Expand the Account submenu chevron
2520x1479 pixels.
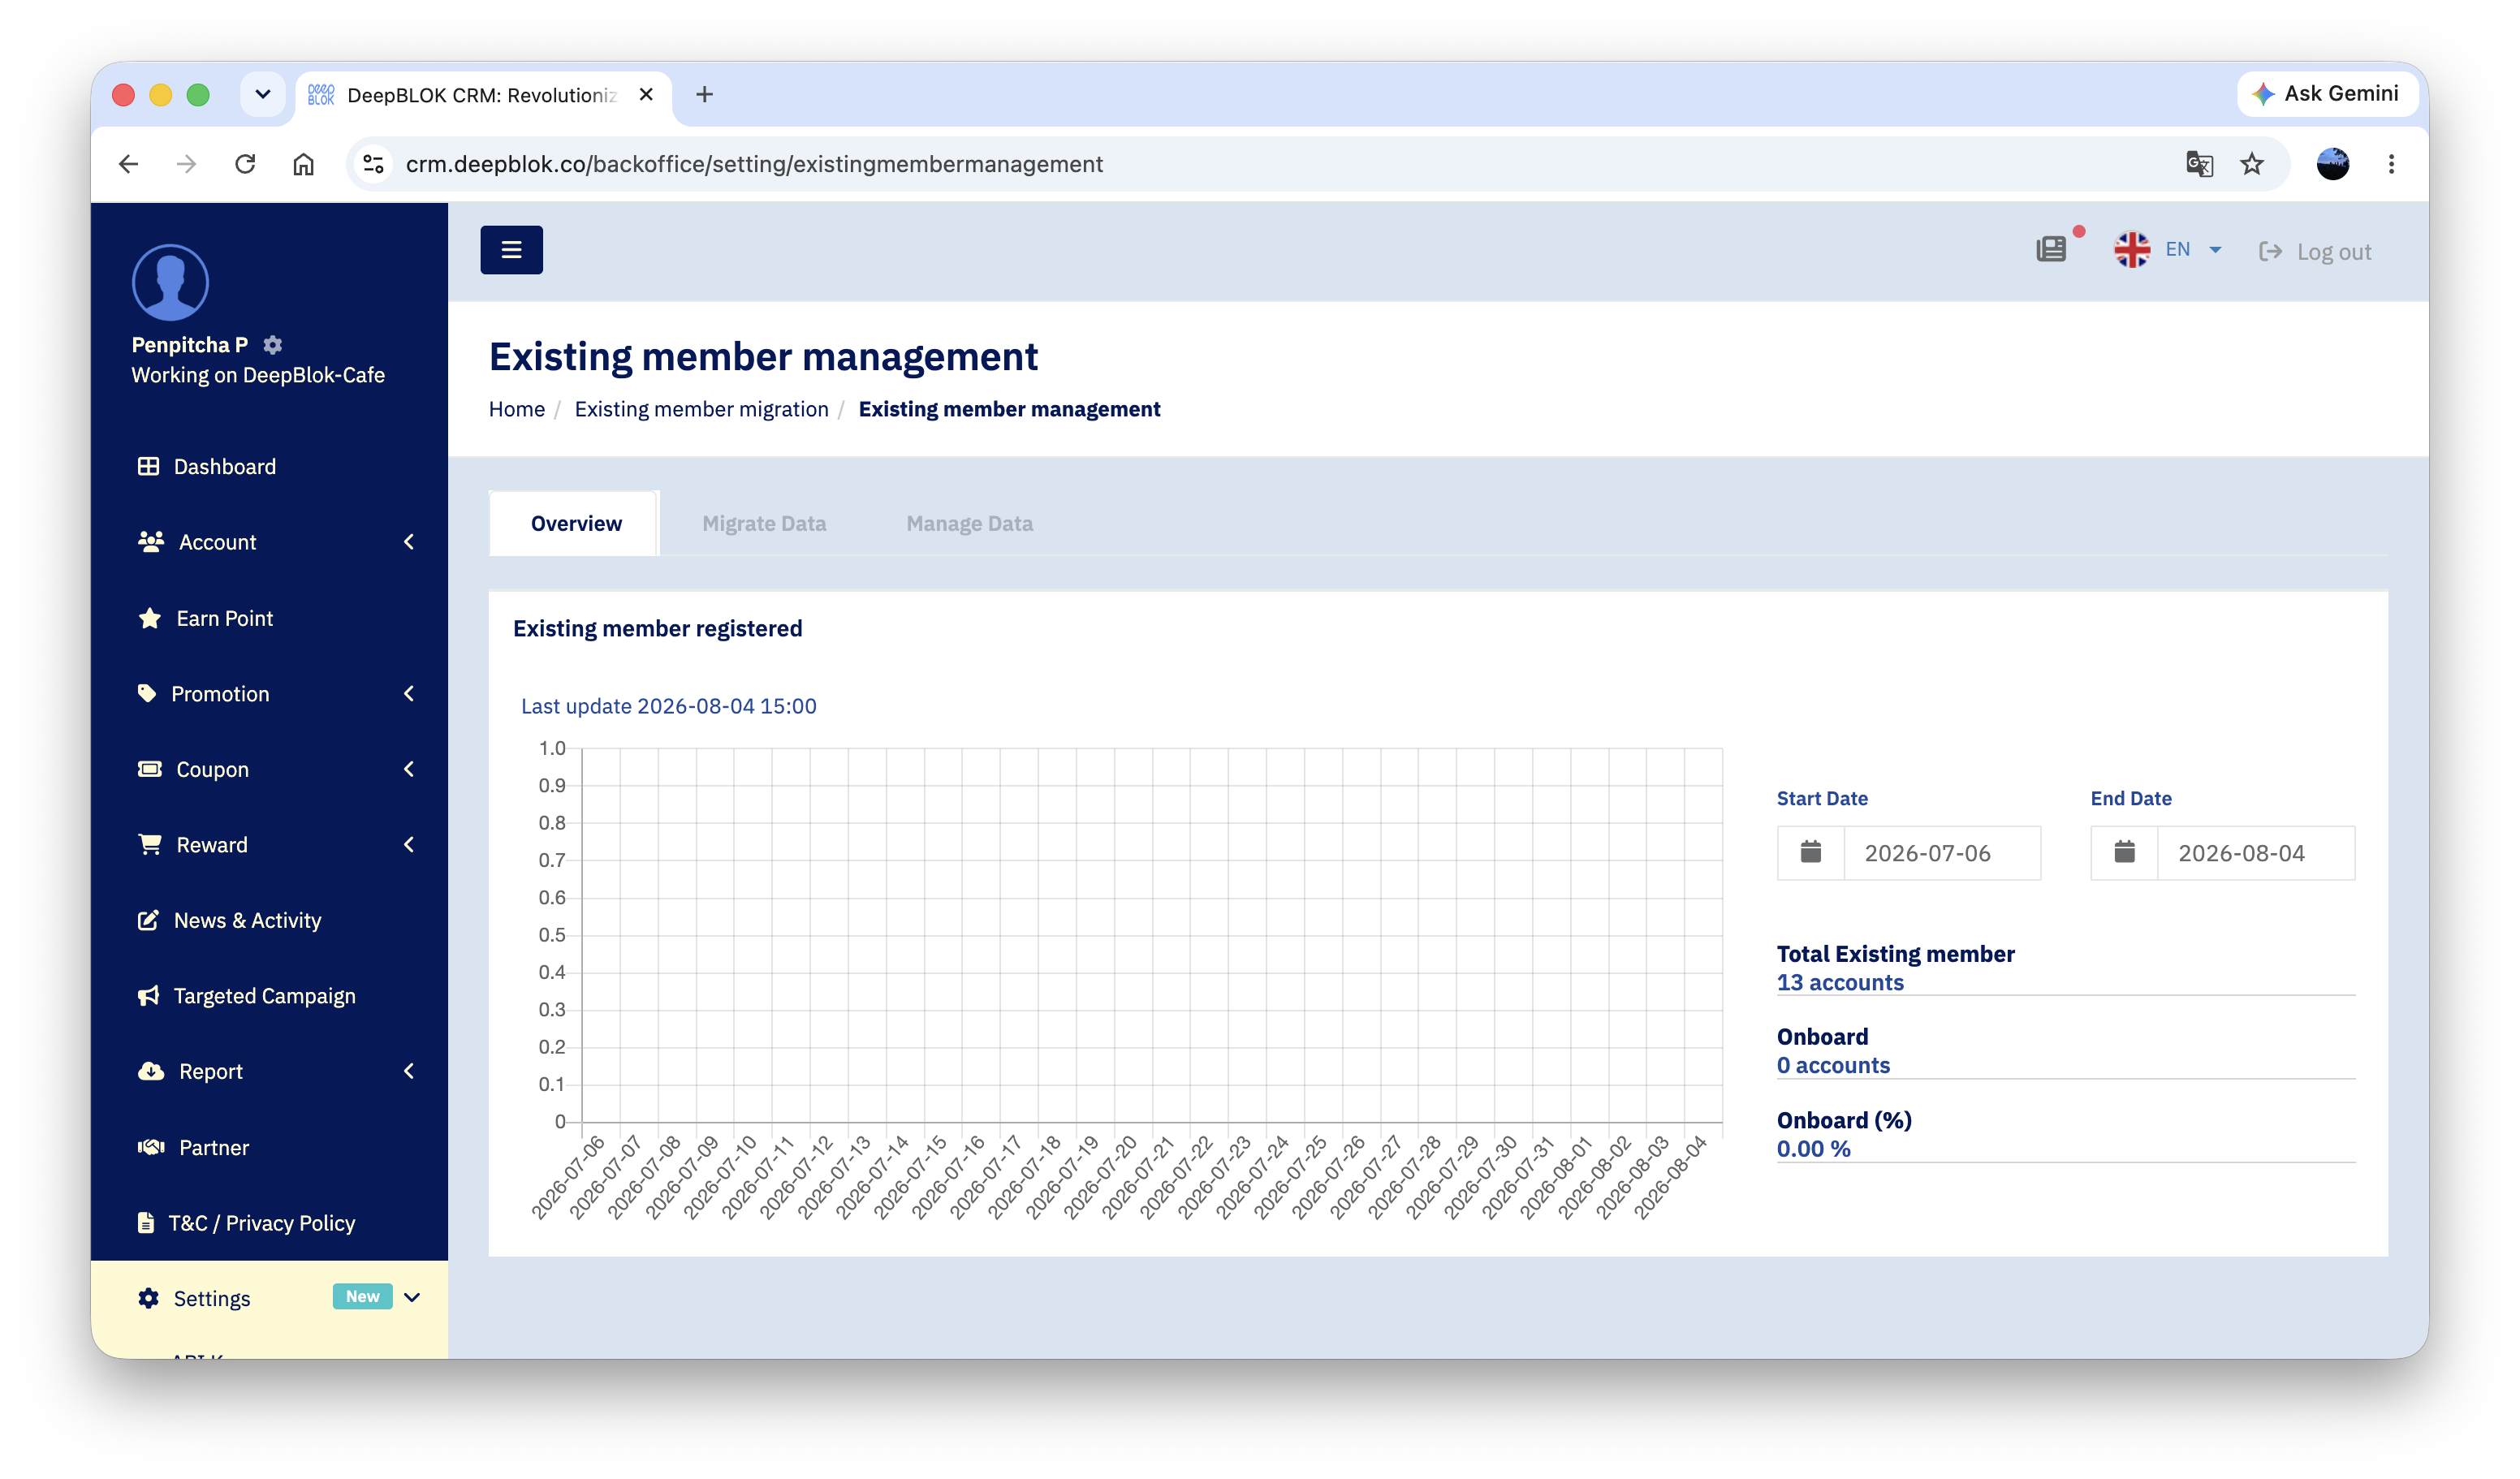coord(409,542)
